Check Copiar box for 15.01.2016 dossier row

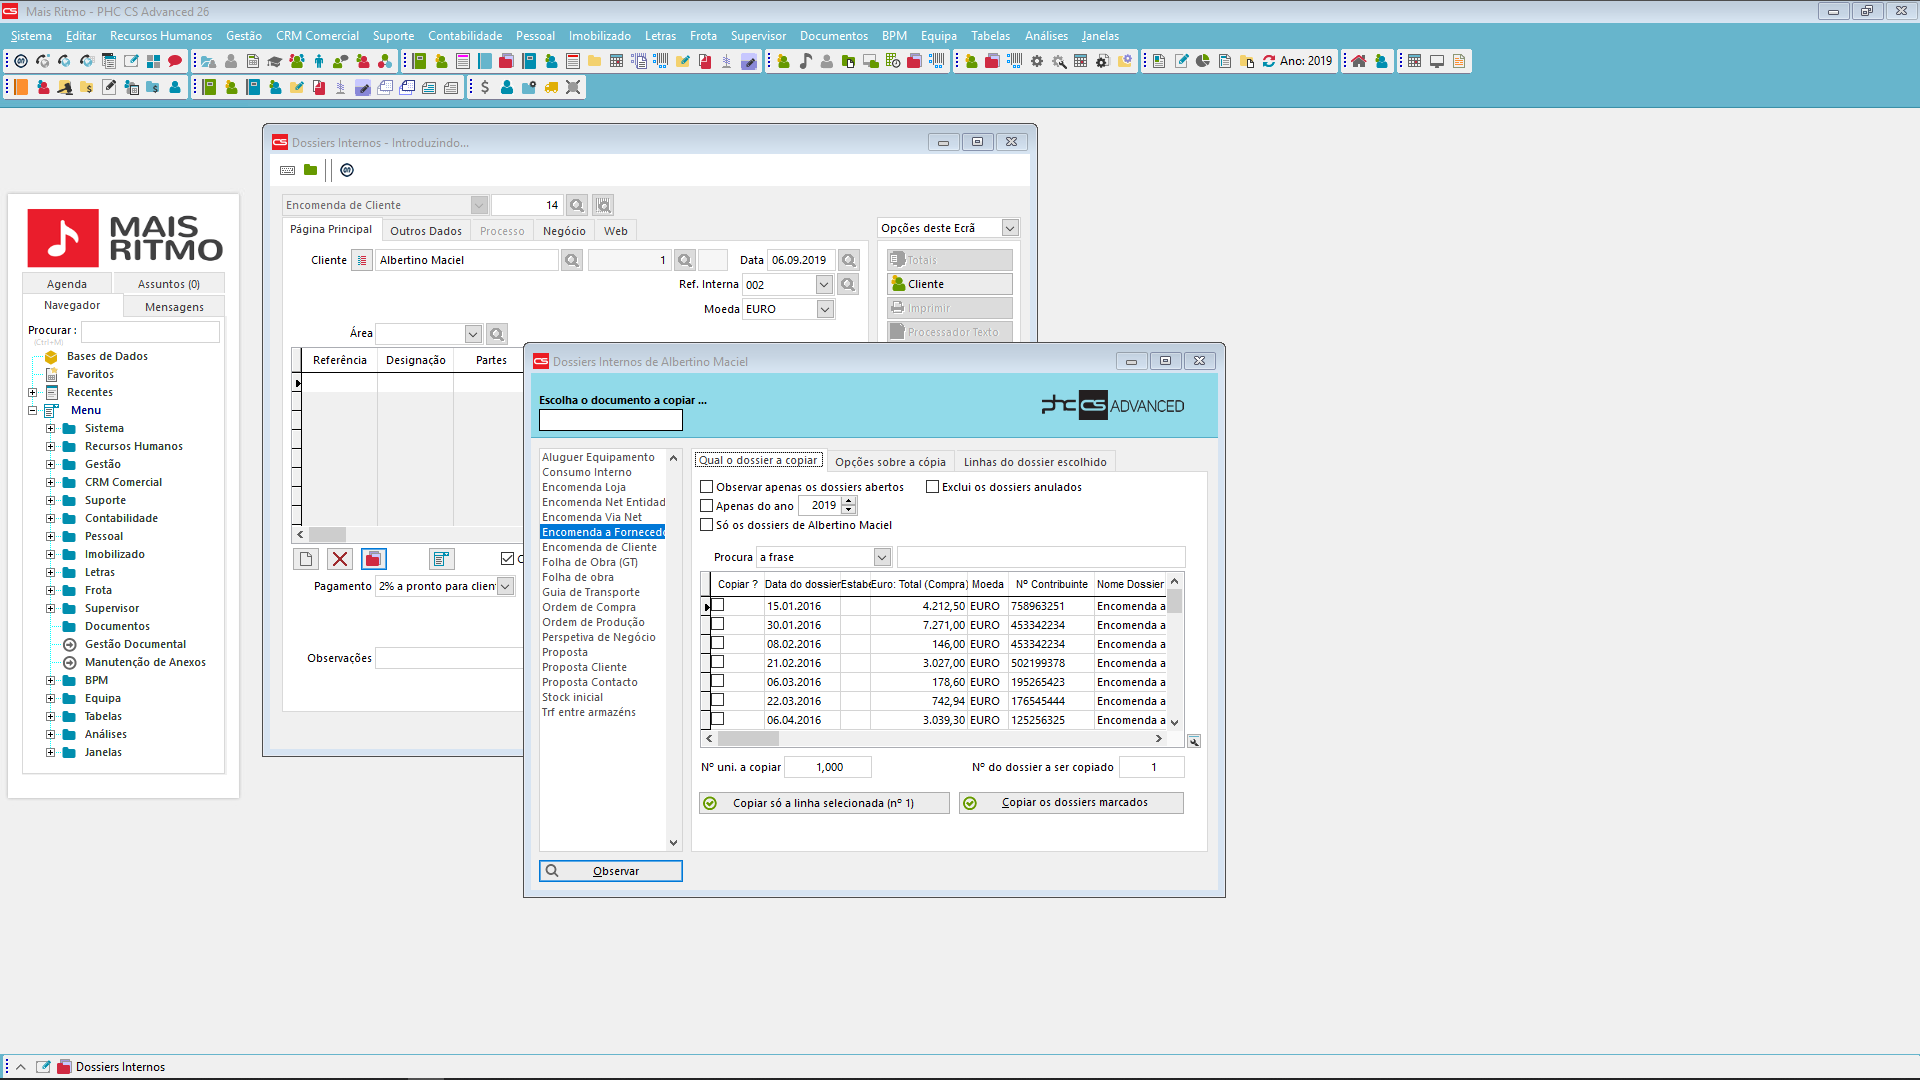coord(718,605)
